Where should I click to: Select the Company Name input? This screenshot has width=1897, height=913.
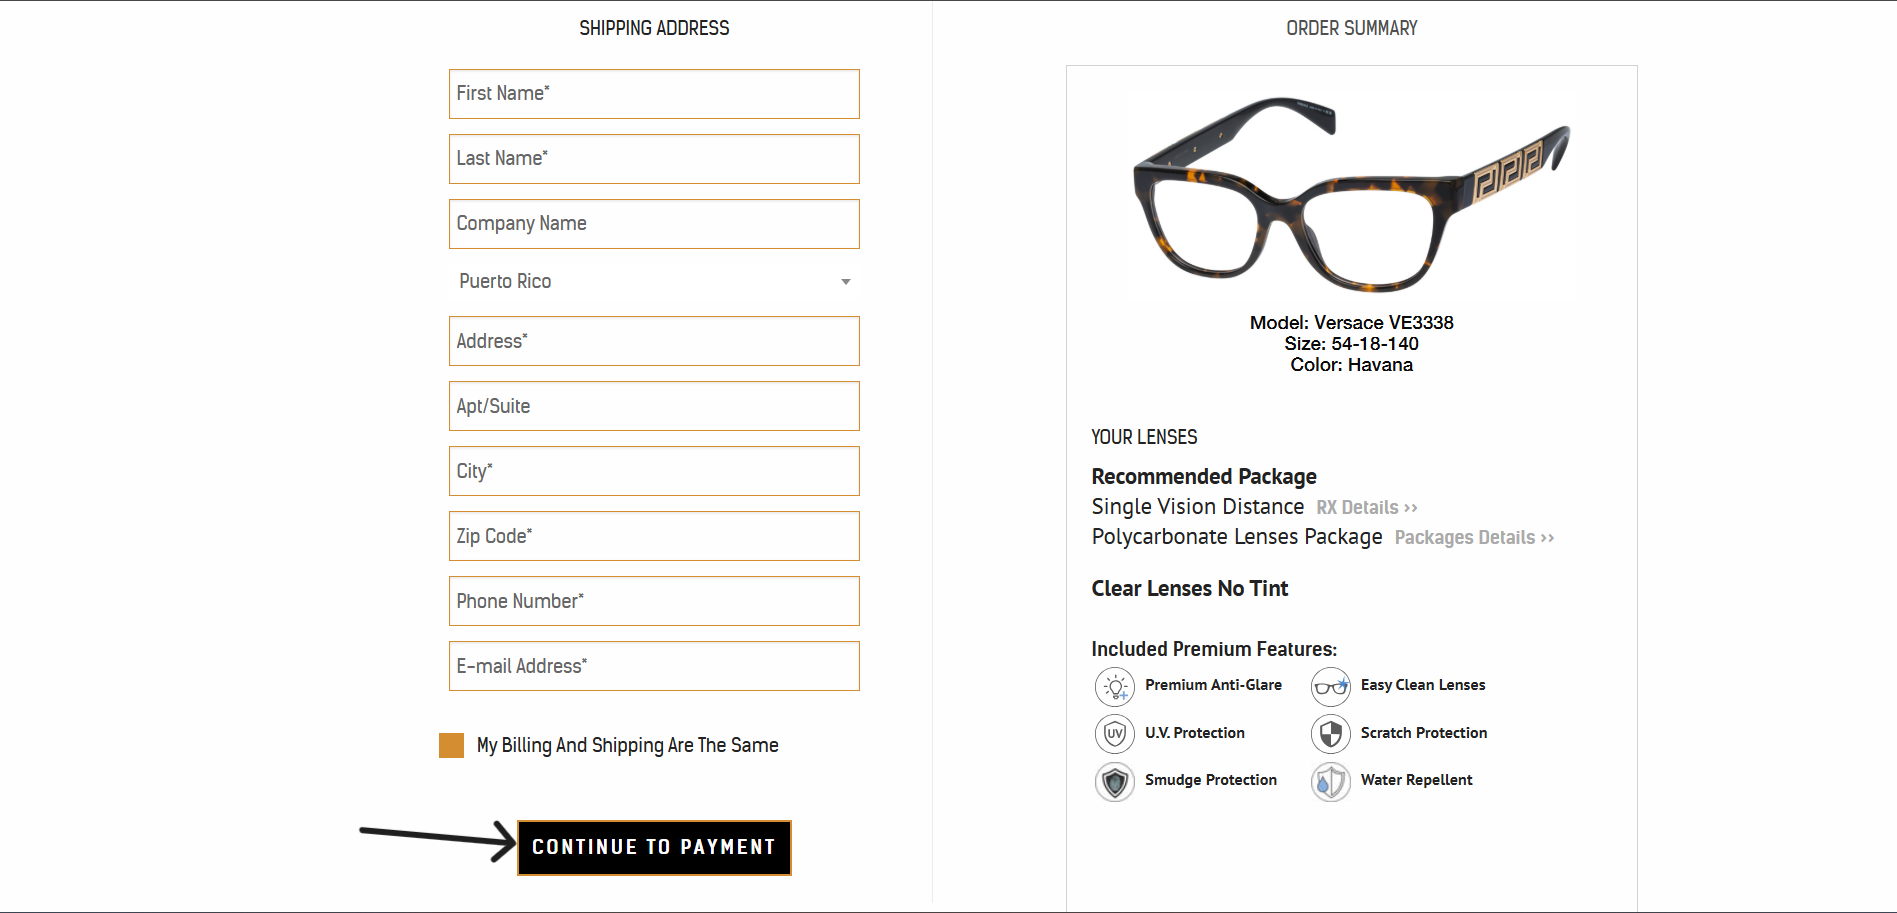point(654,224)
